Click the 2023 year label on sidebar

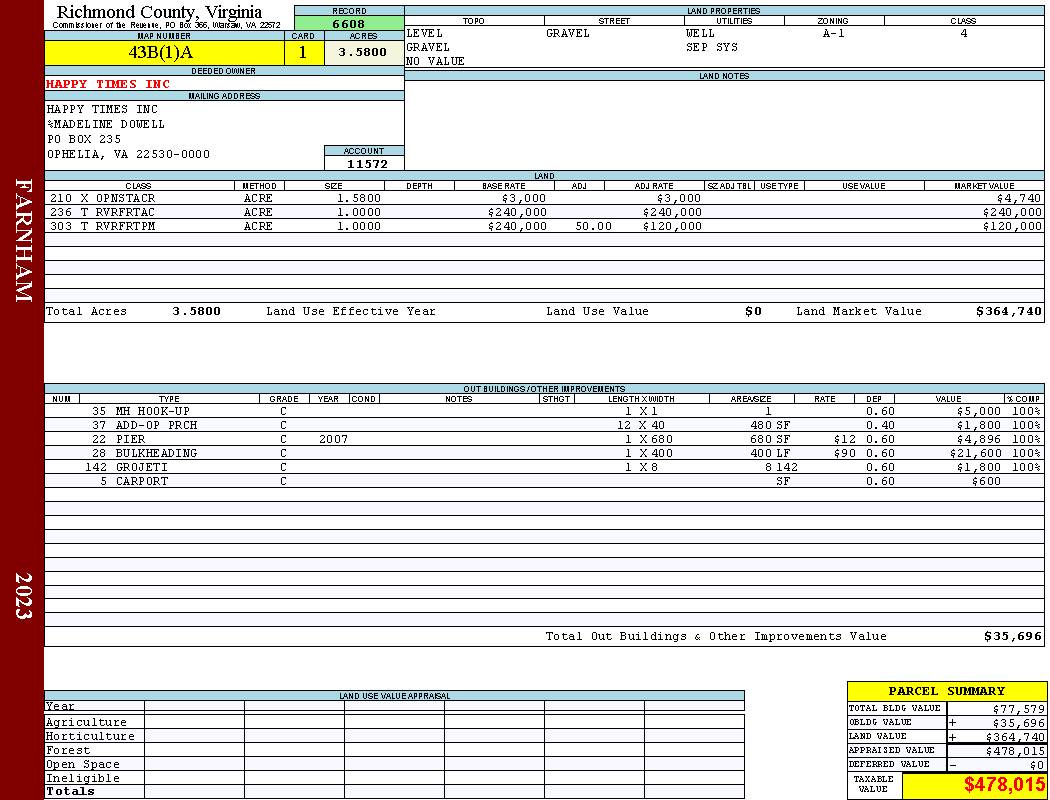[x=23, y=596]
